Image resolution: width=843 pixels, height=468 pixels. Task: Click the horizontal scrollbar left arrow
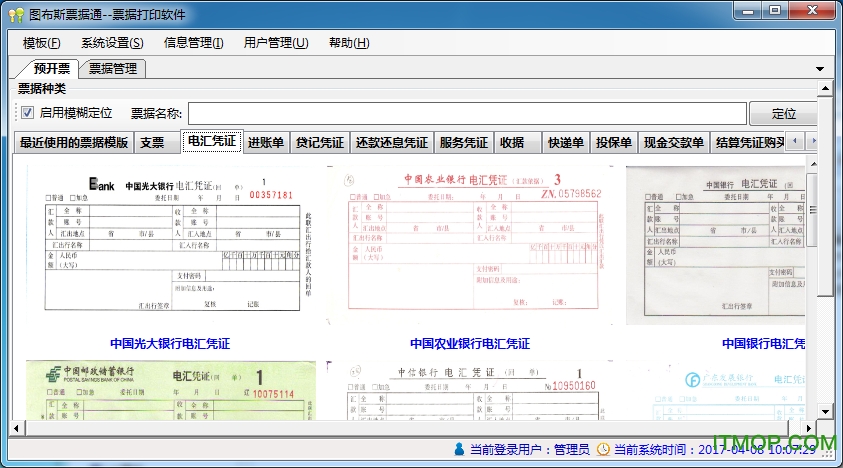[16, 427]
